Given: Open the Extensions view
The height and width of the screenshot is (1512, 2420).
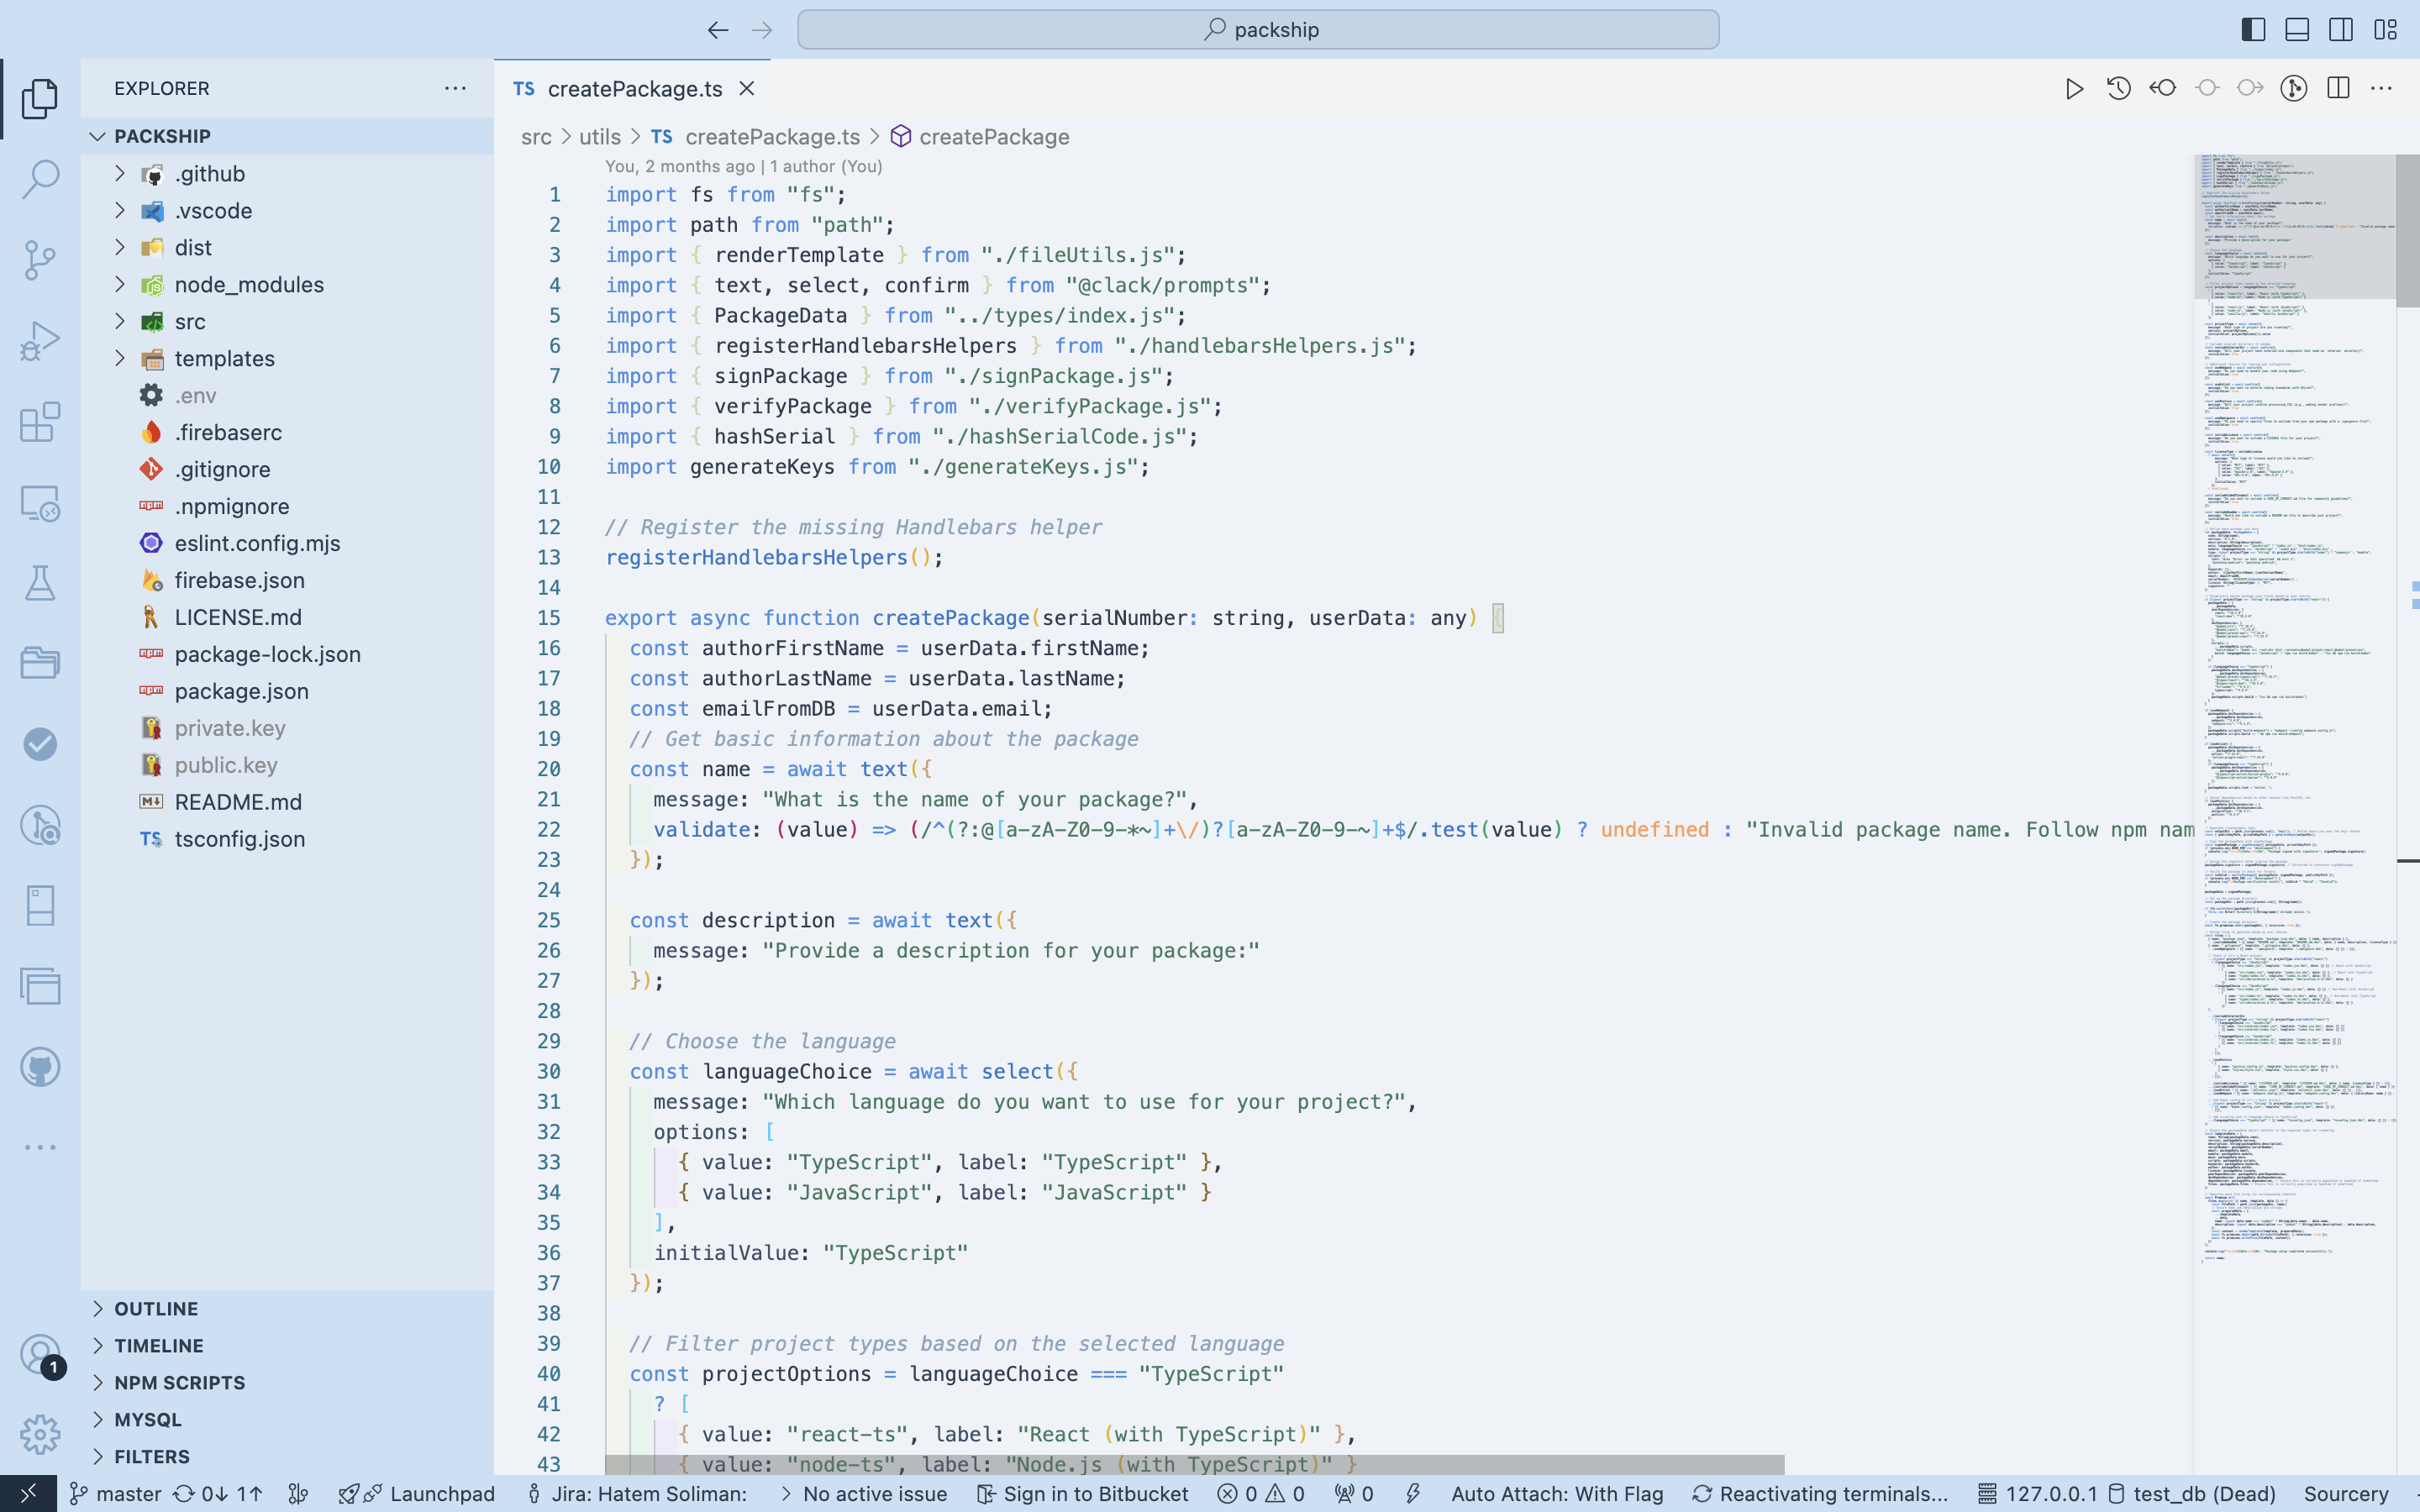Looking at the screenshot, I should pos(40,422).
